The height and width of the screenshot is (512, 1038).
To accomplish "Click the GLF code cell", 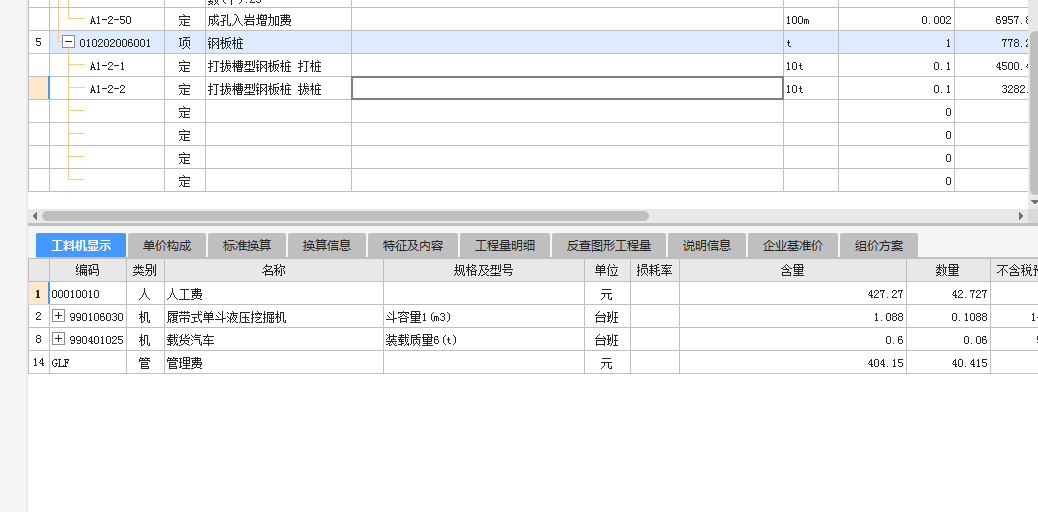I will click(87, 363).
